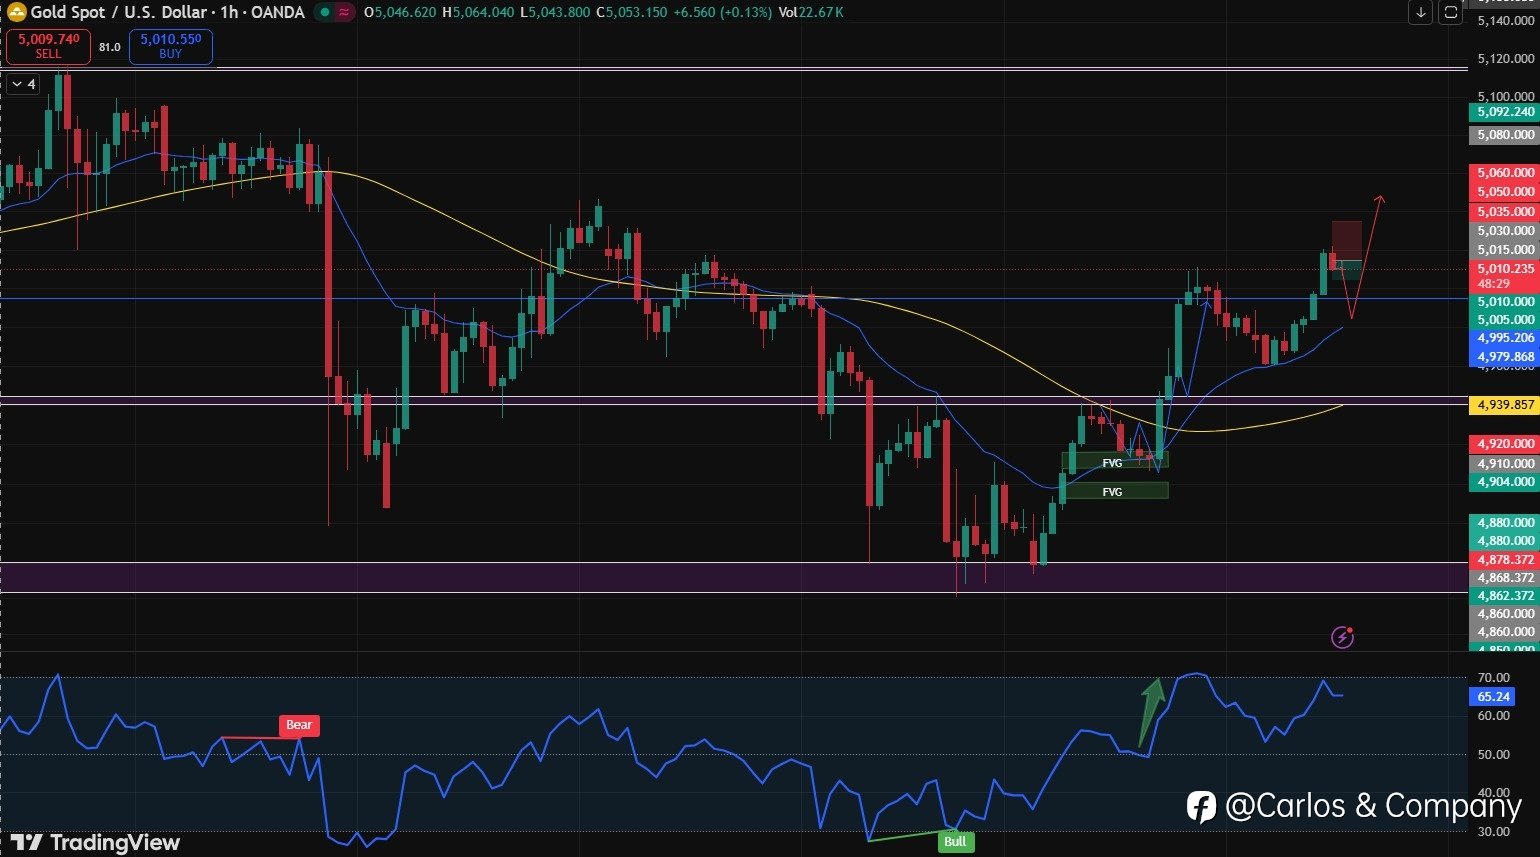Click the red SELL 5,009.74 button
The image size is (1540, 857).
click(48, 46)
